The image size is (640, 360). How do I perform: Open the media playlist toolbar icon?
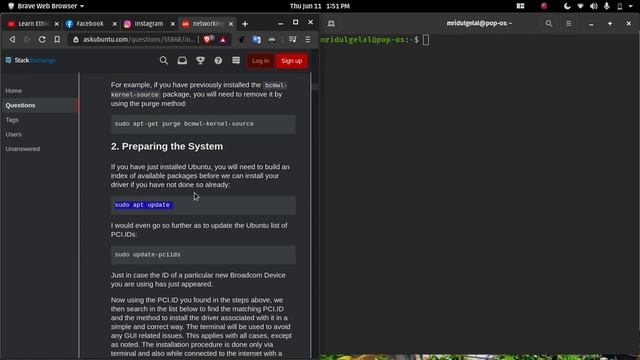pyautogui.click(x=293, y=40)
